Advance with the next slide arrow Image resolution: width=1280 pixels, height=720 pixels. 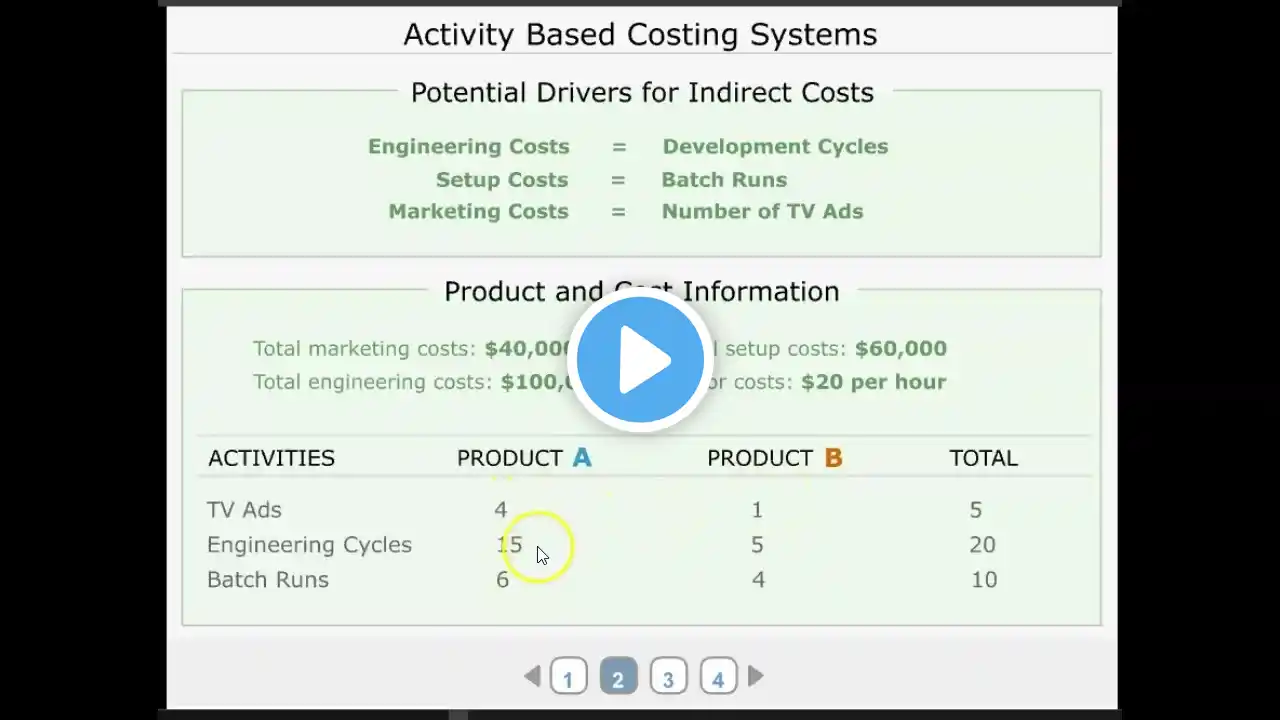point(756,677)
